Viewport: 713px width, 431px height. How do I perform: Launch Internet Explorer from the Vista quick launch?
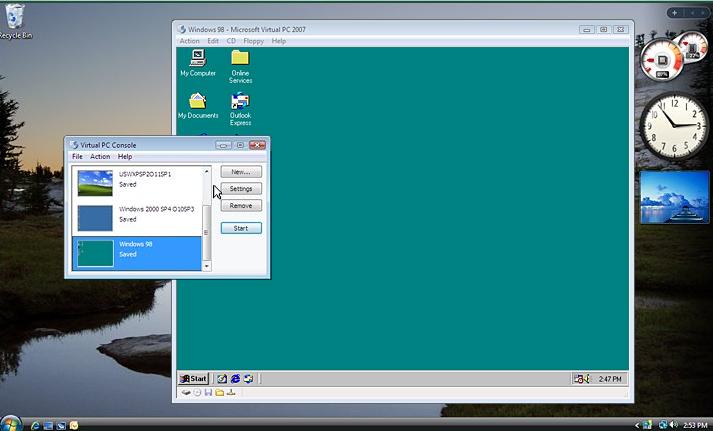coord(35,426)
